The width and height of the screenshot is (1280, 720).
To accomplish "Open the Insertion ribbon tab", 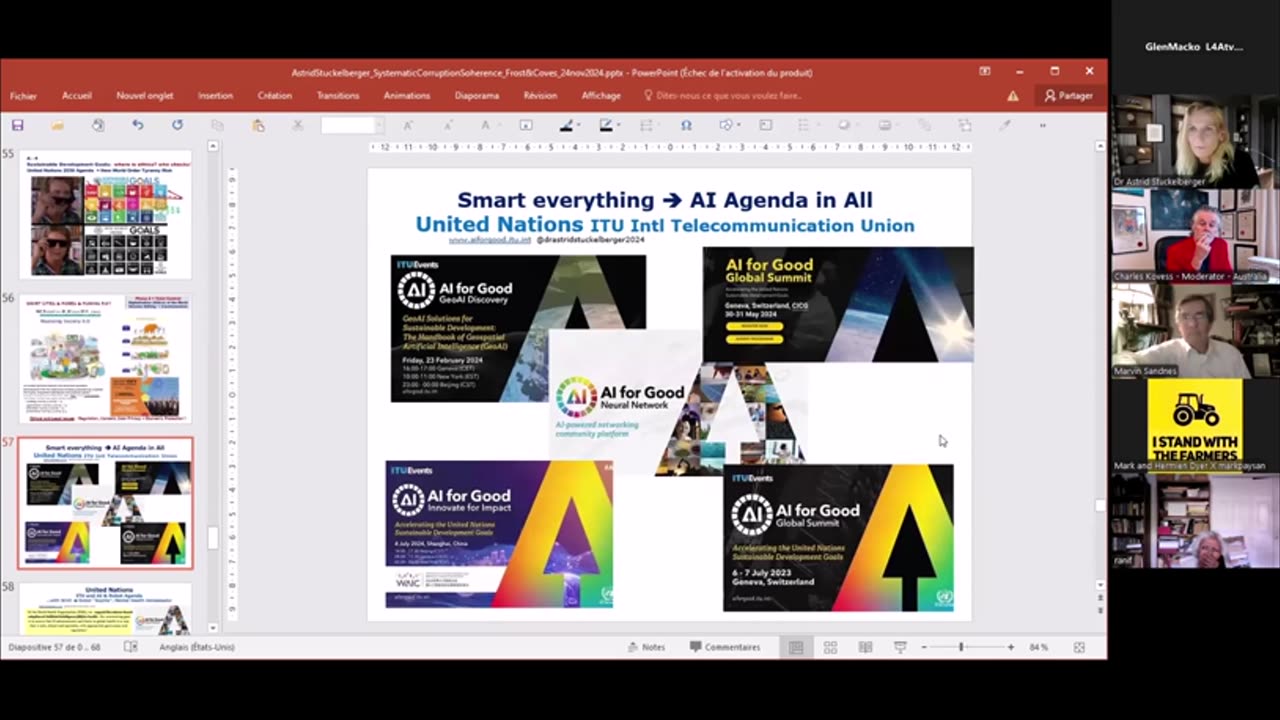I will pyautogui.click(x=215, y=96).
